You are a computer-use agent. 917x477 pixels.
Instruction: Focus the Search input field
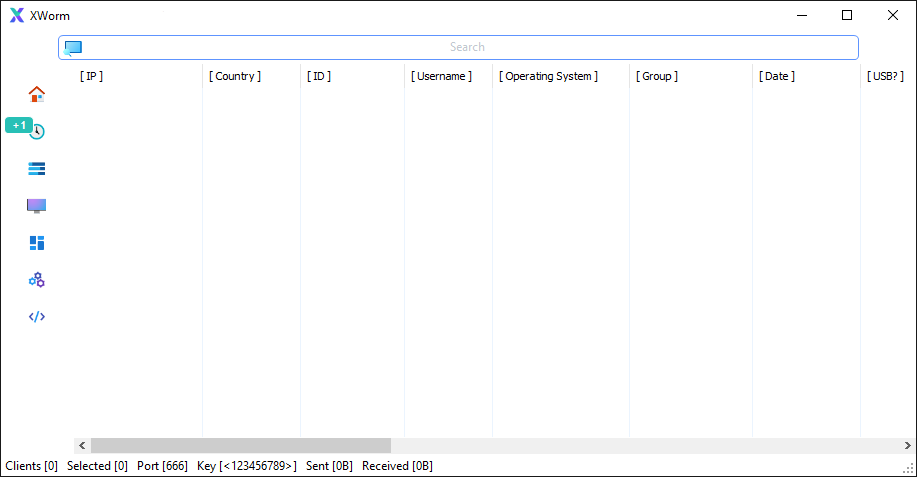click(466, 47)
